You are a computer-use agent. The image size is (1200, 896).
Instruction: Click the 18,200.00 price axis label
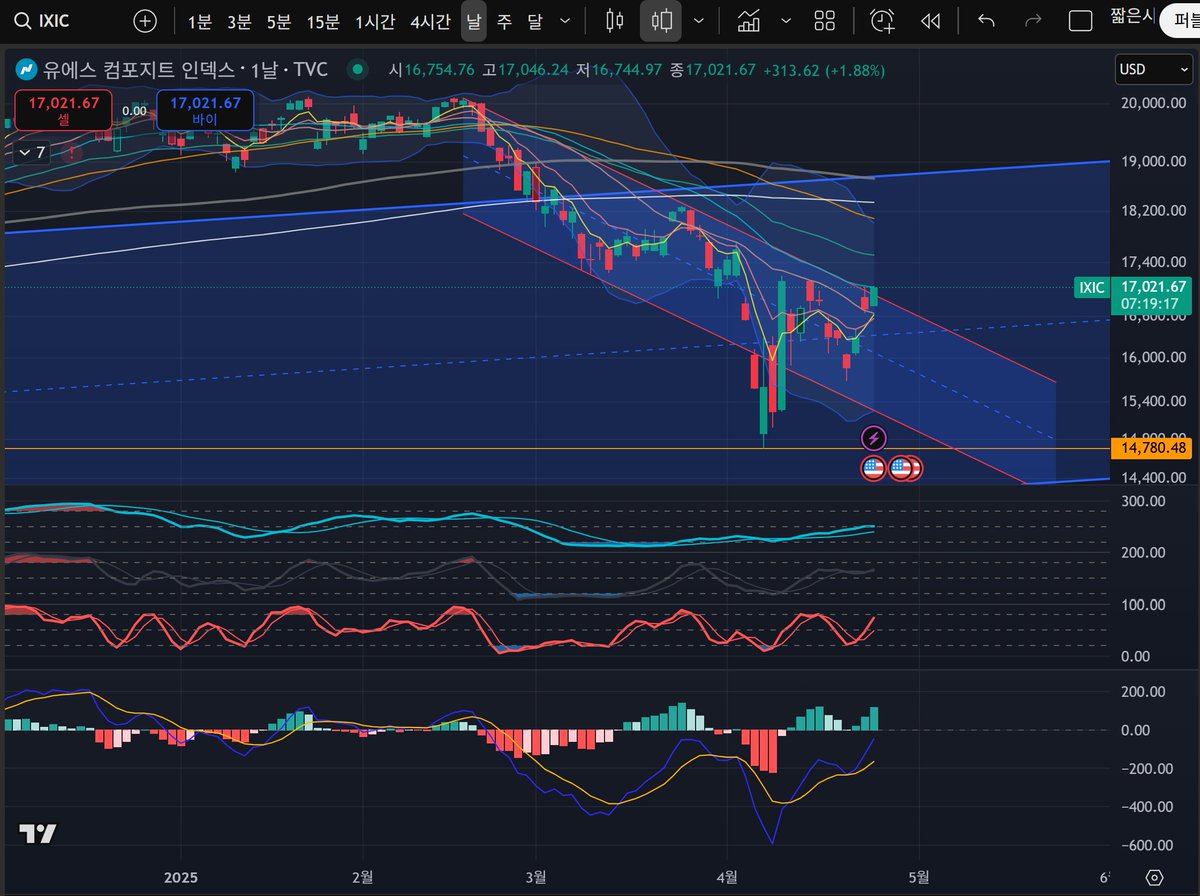click(x=1152, y=211)
